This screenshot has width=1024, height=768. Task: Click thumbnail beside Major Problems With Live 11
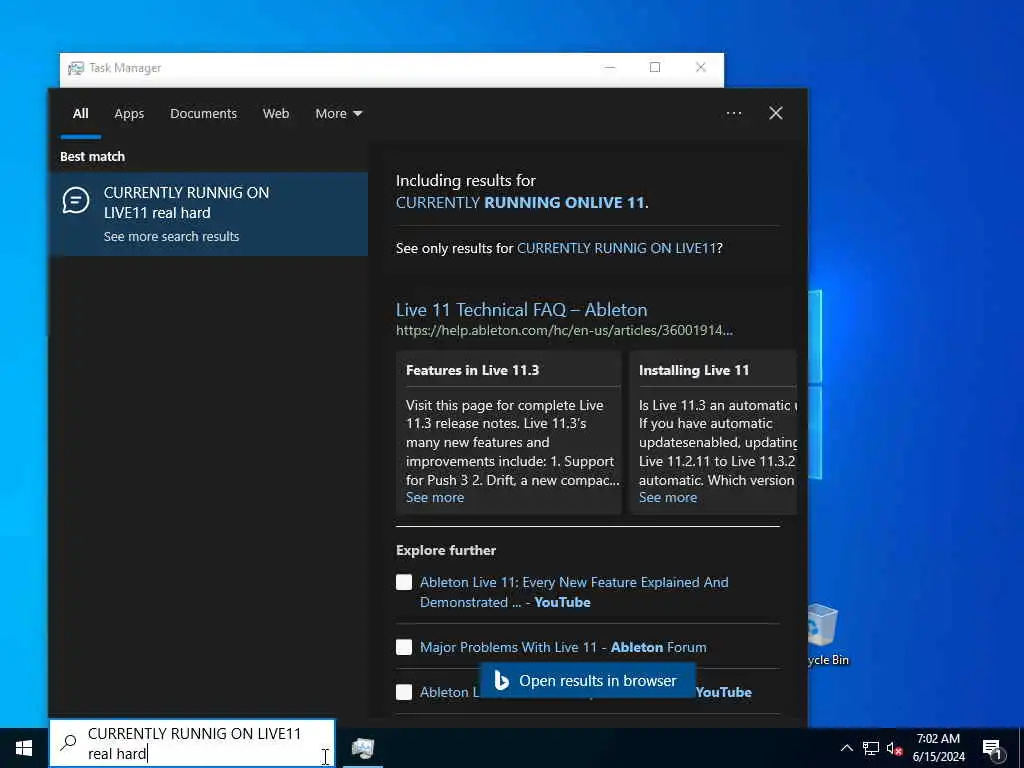(404, 647)
